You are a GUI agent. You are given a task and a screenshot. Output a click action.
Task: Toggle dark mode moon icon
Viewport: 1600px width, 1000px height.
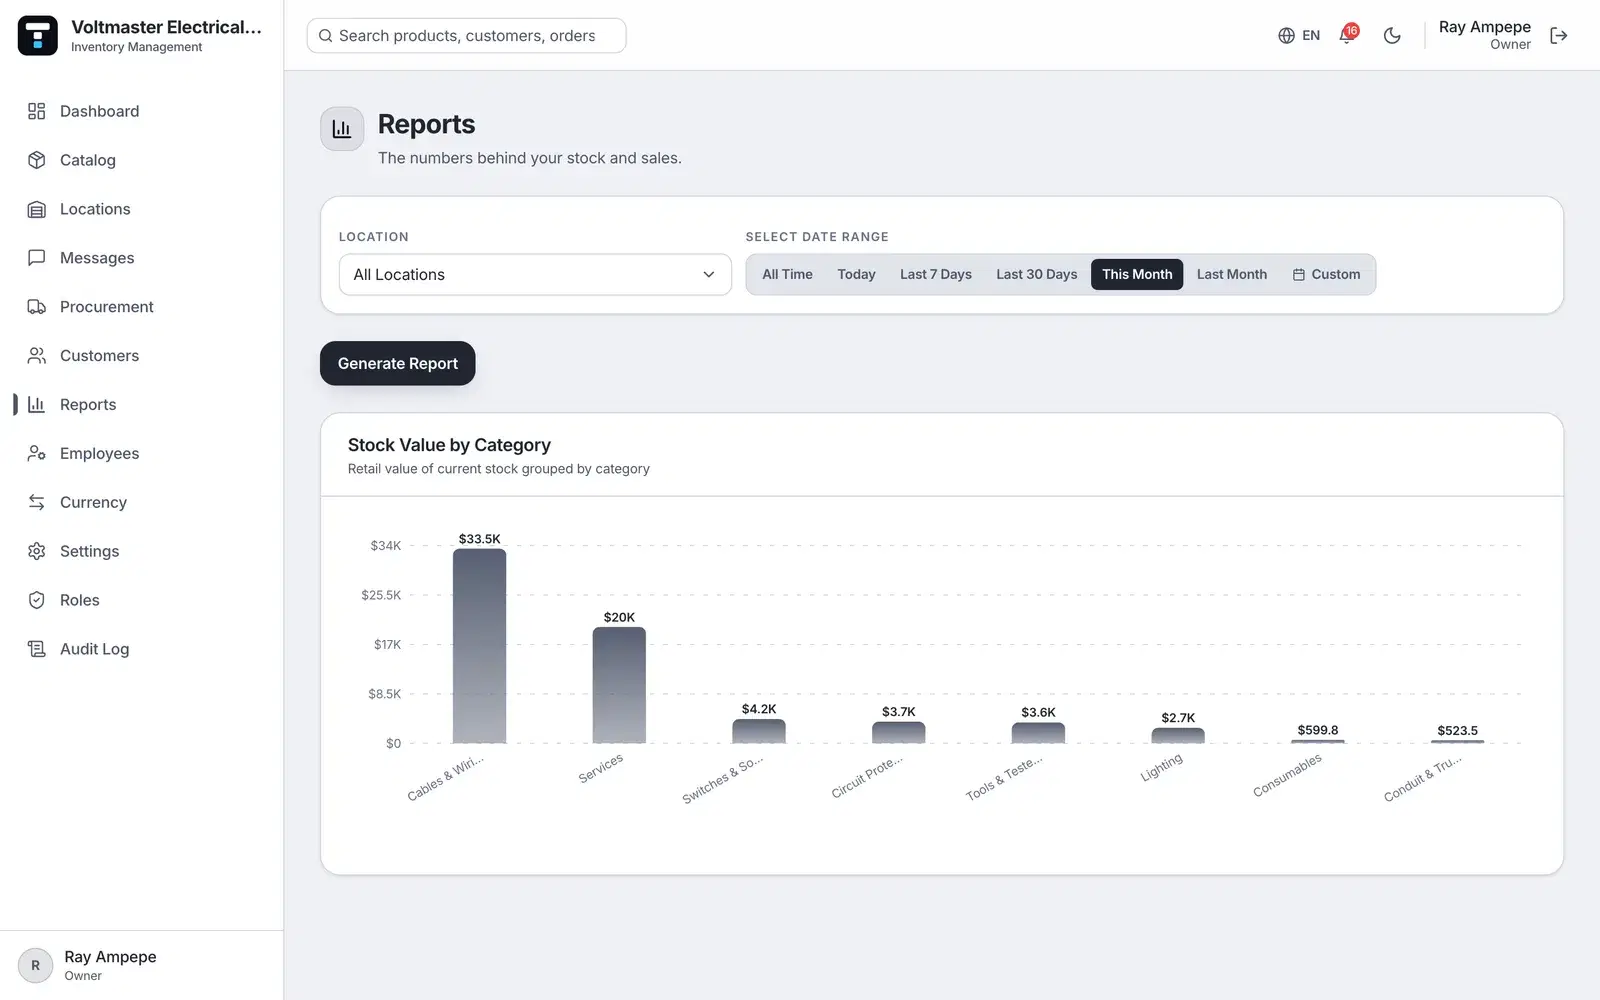pos(1392,35)
